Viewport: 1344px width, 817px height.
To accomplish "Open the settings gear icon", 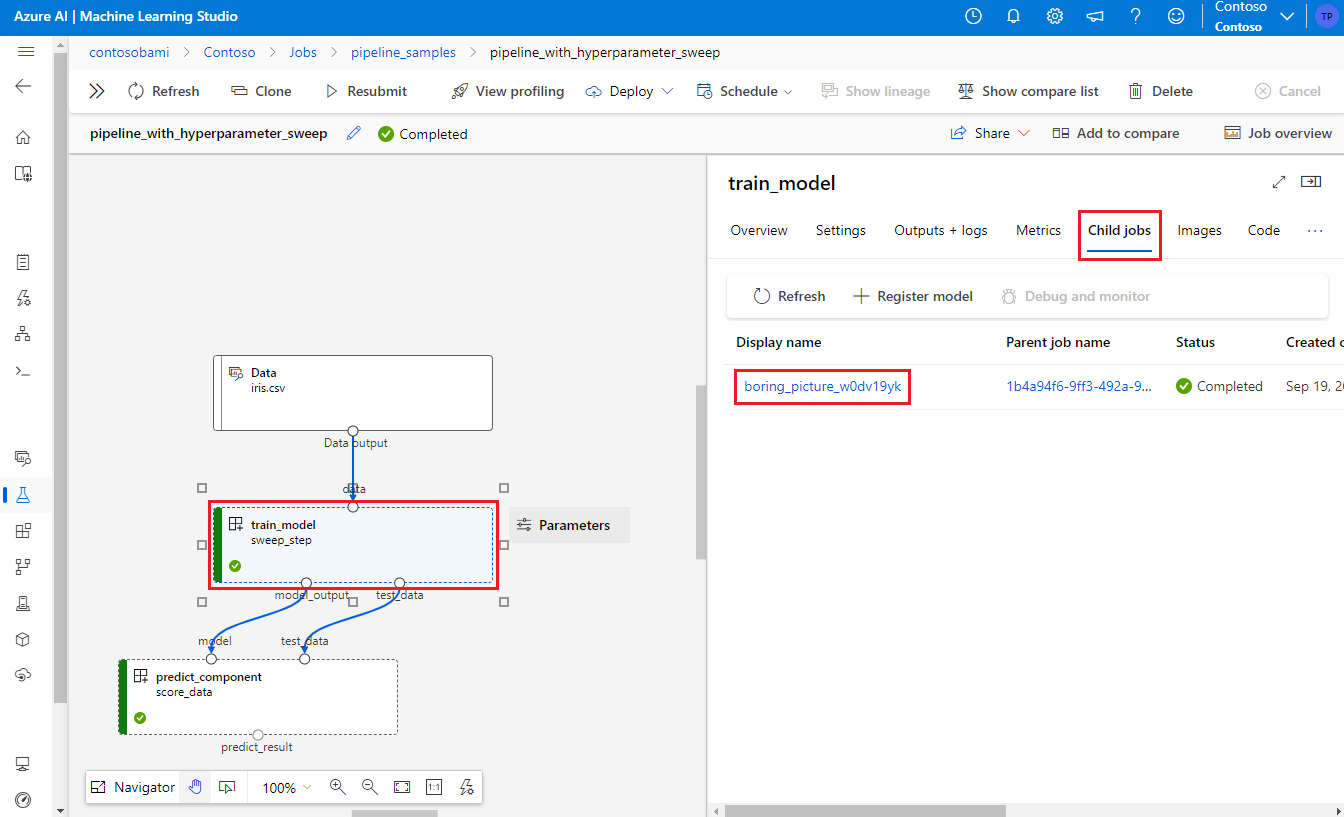I will click(x=1054, y=17).
